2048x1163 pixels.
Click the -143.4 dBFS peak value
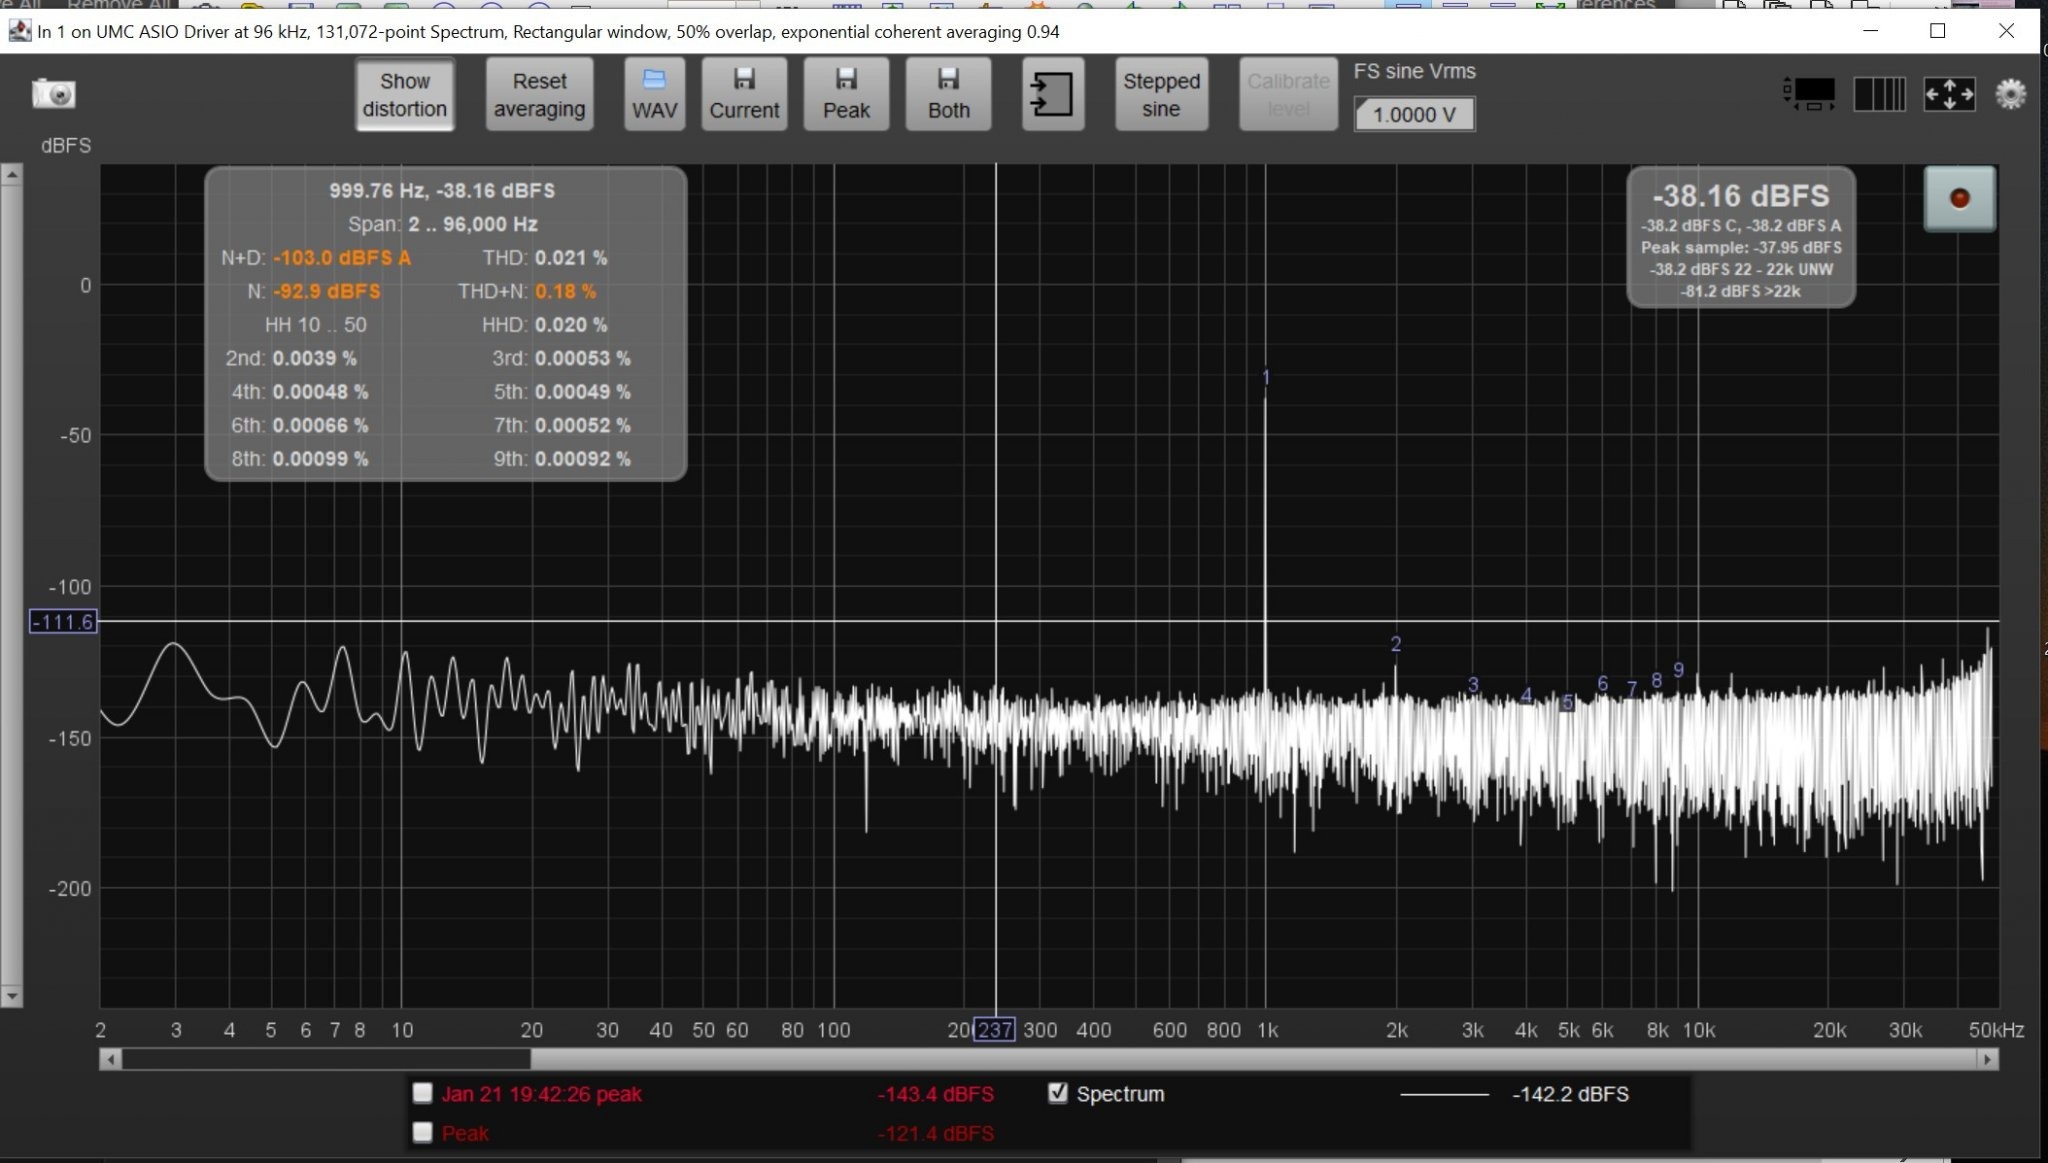[936, 1094]
